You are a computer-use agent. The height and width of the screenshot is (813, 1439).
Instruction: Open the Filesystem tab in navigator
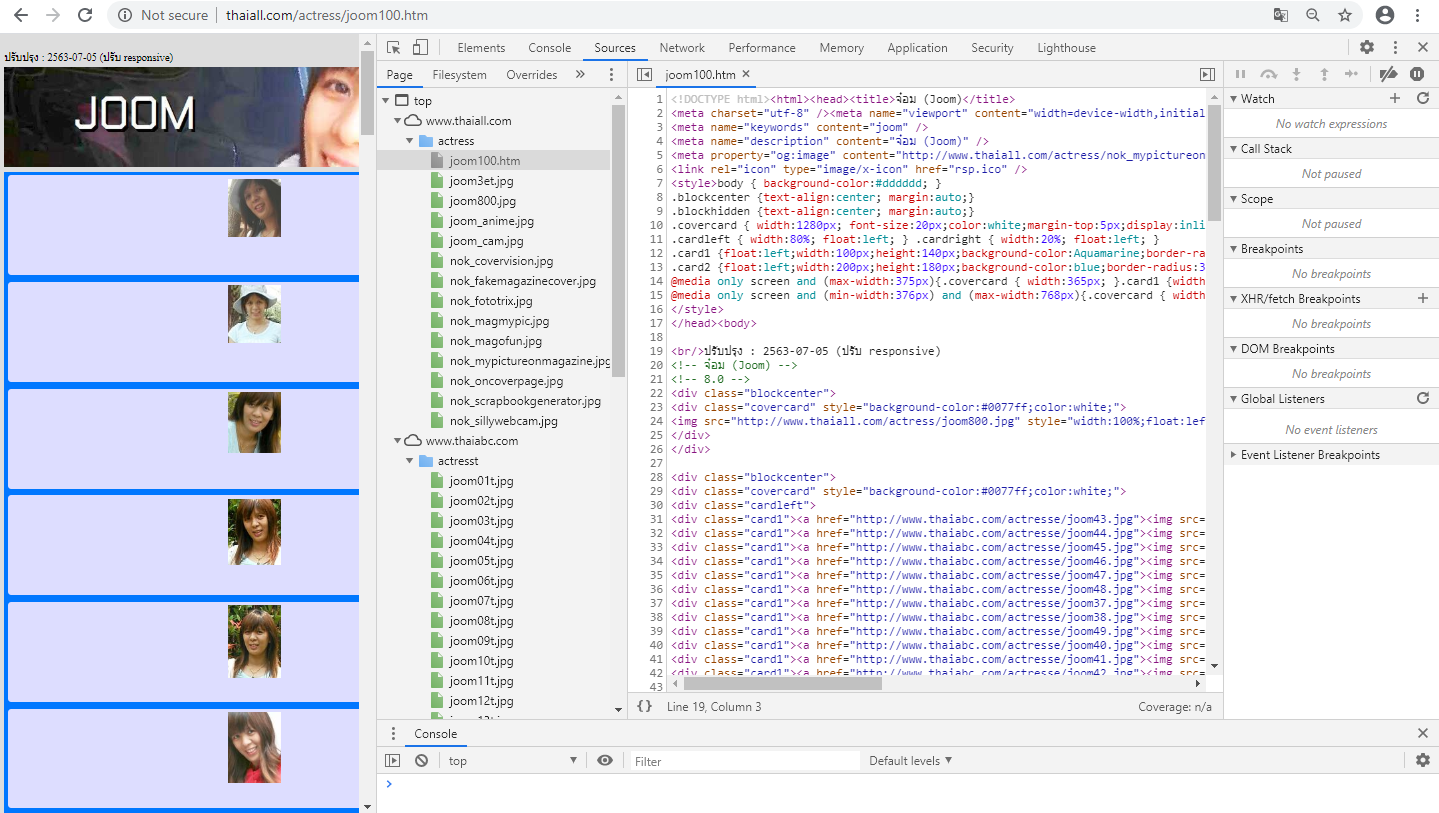click(x=459, y=74)
